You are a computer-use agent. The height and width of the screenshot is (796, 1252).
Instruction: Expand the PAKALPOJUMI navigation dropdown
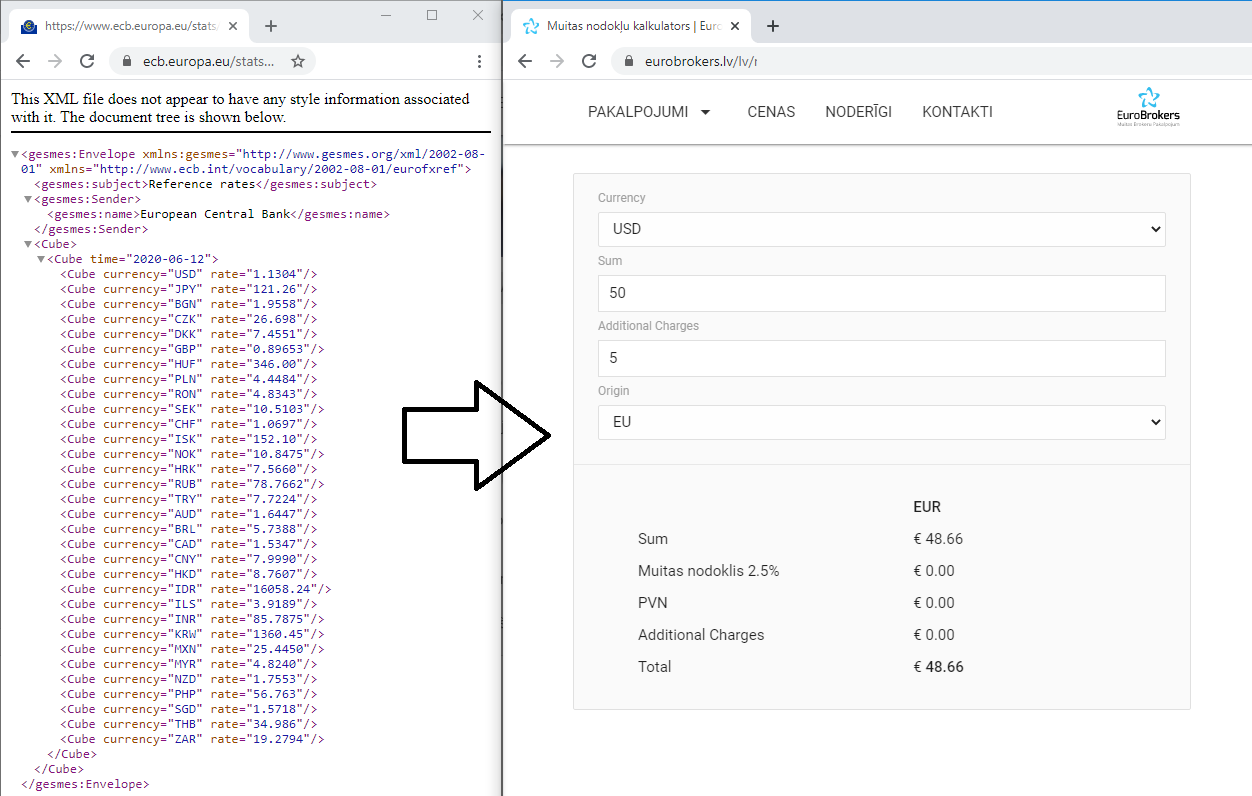tap(649, 112)
